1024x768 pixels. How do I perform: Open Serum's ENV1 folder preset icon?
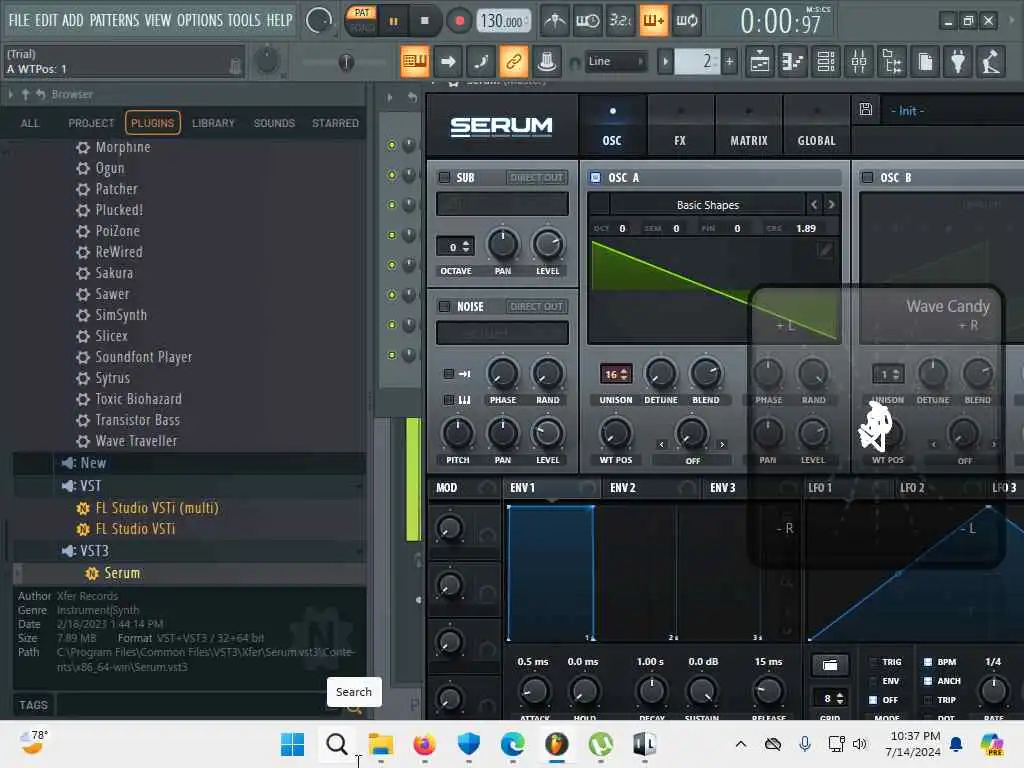click(x=829, y=665)
